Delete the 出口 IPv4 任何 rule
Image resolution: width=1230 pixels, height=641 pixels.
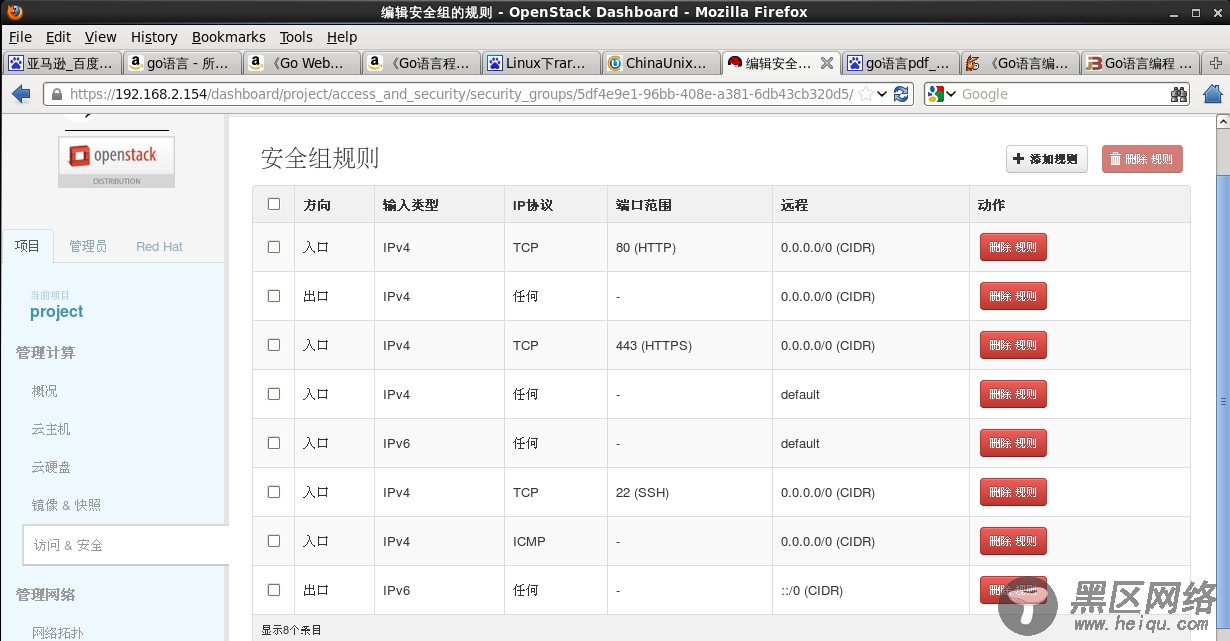pos(1013,296)
